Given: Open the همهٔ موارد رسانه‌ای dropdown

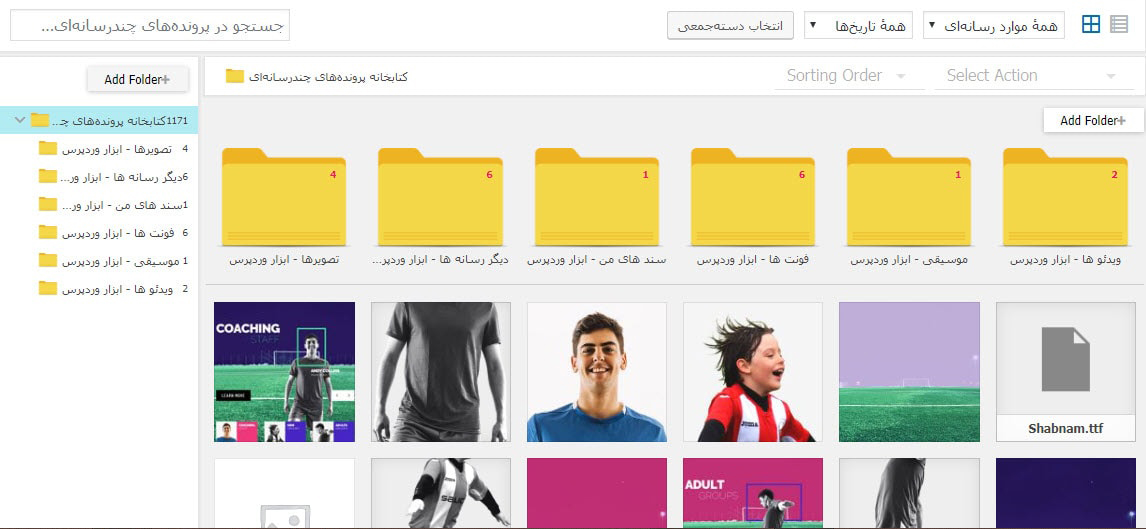Looking at the screenshot, I should 994,26.
